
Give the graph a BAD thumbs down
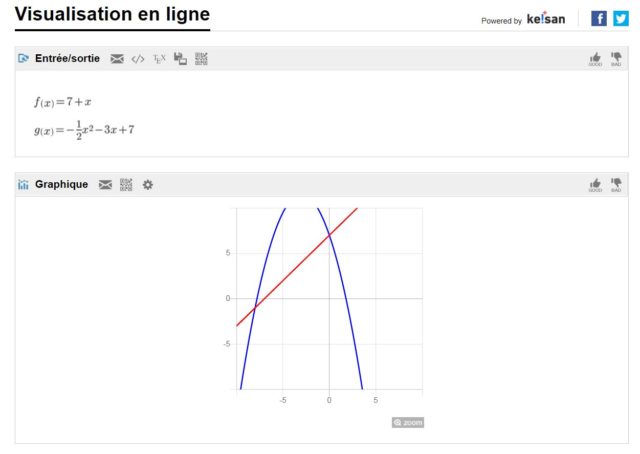[616, 185]
